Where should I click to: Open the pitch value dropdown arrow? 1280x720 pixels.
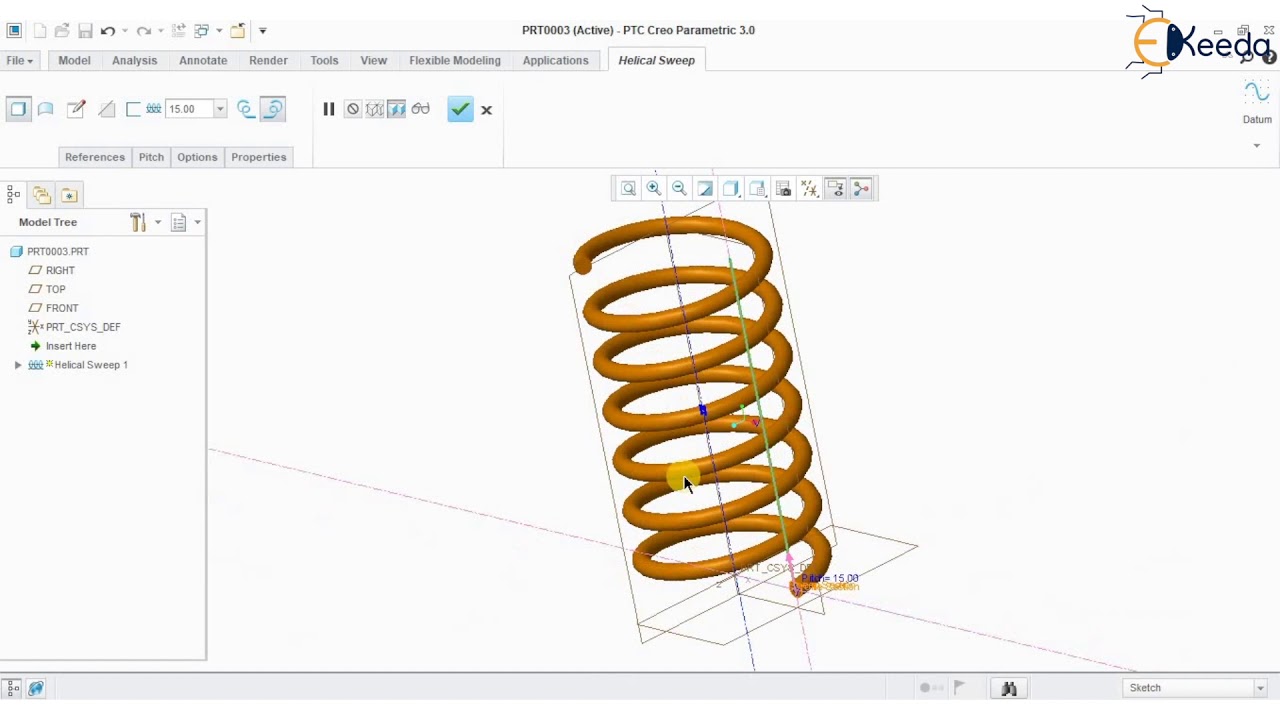220,109
